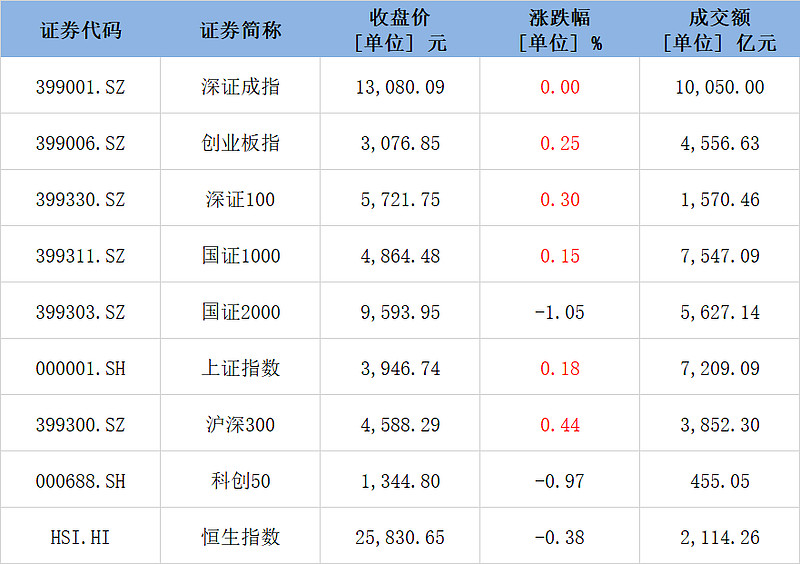Click the 证券代码 column header
This screenshot has height=564, width=800.
80,30
